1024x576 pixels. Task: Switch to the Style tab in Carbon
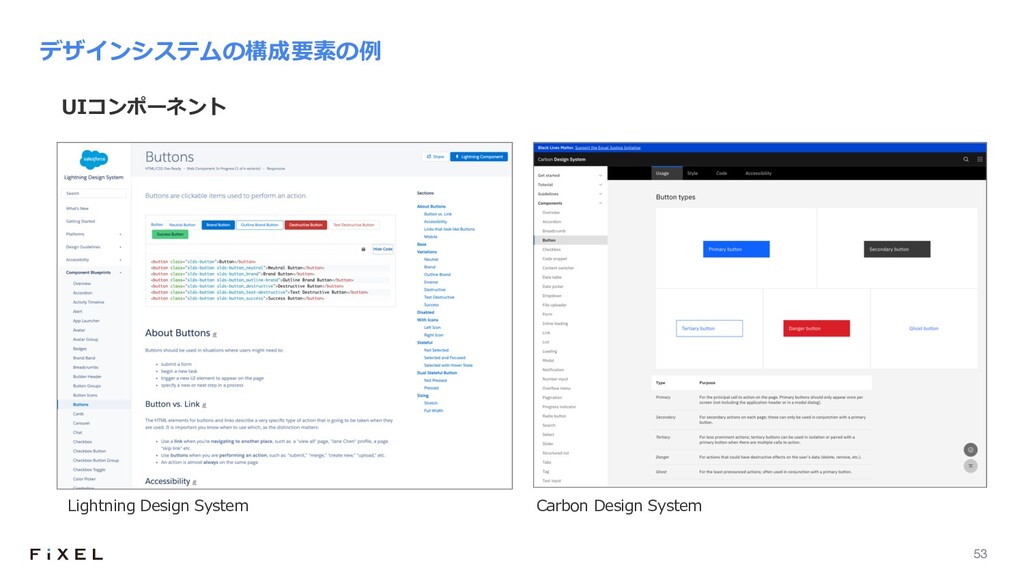[x=692, y=173]
